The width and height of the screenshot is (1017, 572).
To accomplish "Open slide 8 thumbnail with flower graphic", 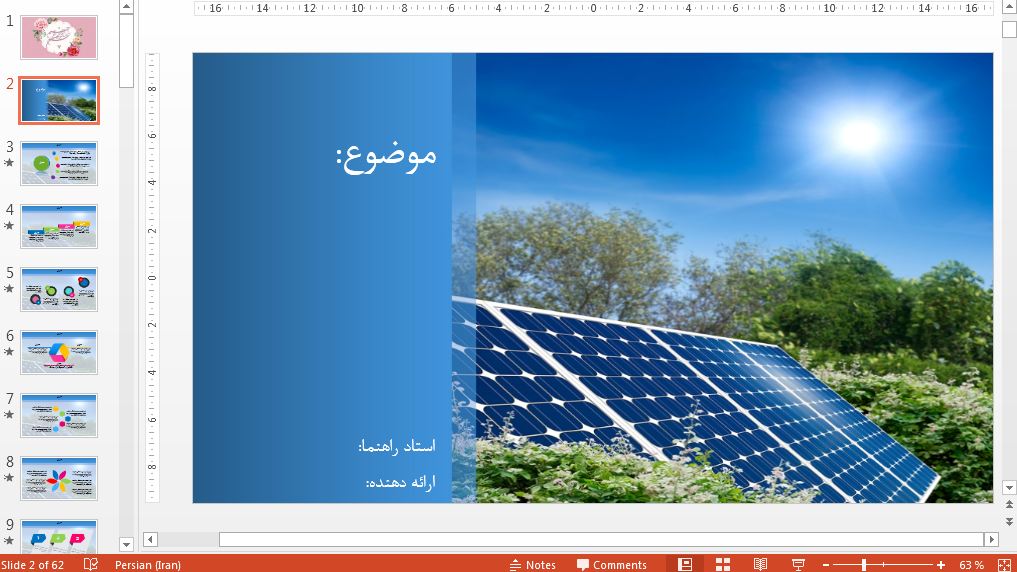I will (59, 478).
